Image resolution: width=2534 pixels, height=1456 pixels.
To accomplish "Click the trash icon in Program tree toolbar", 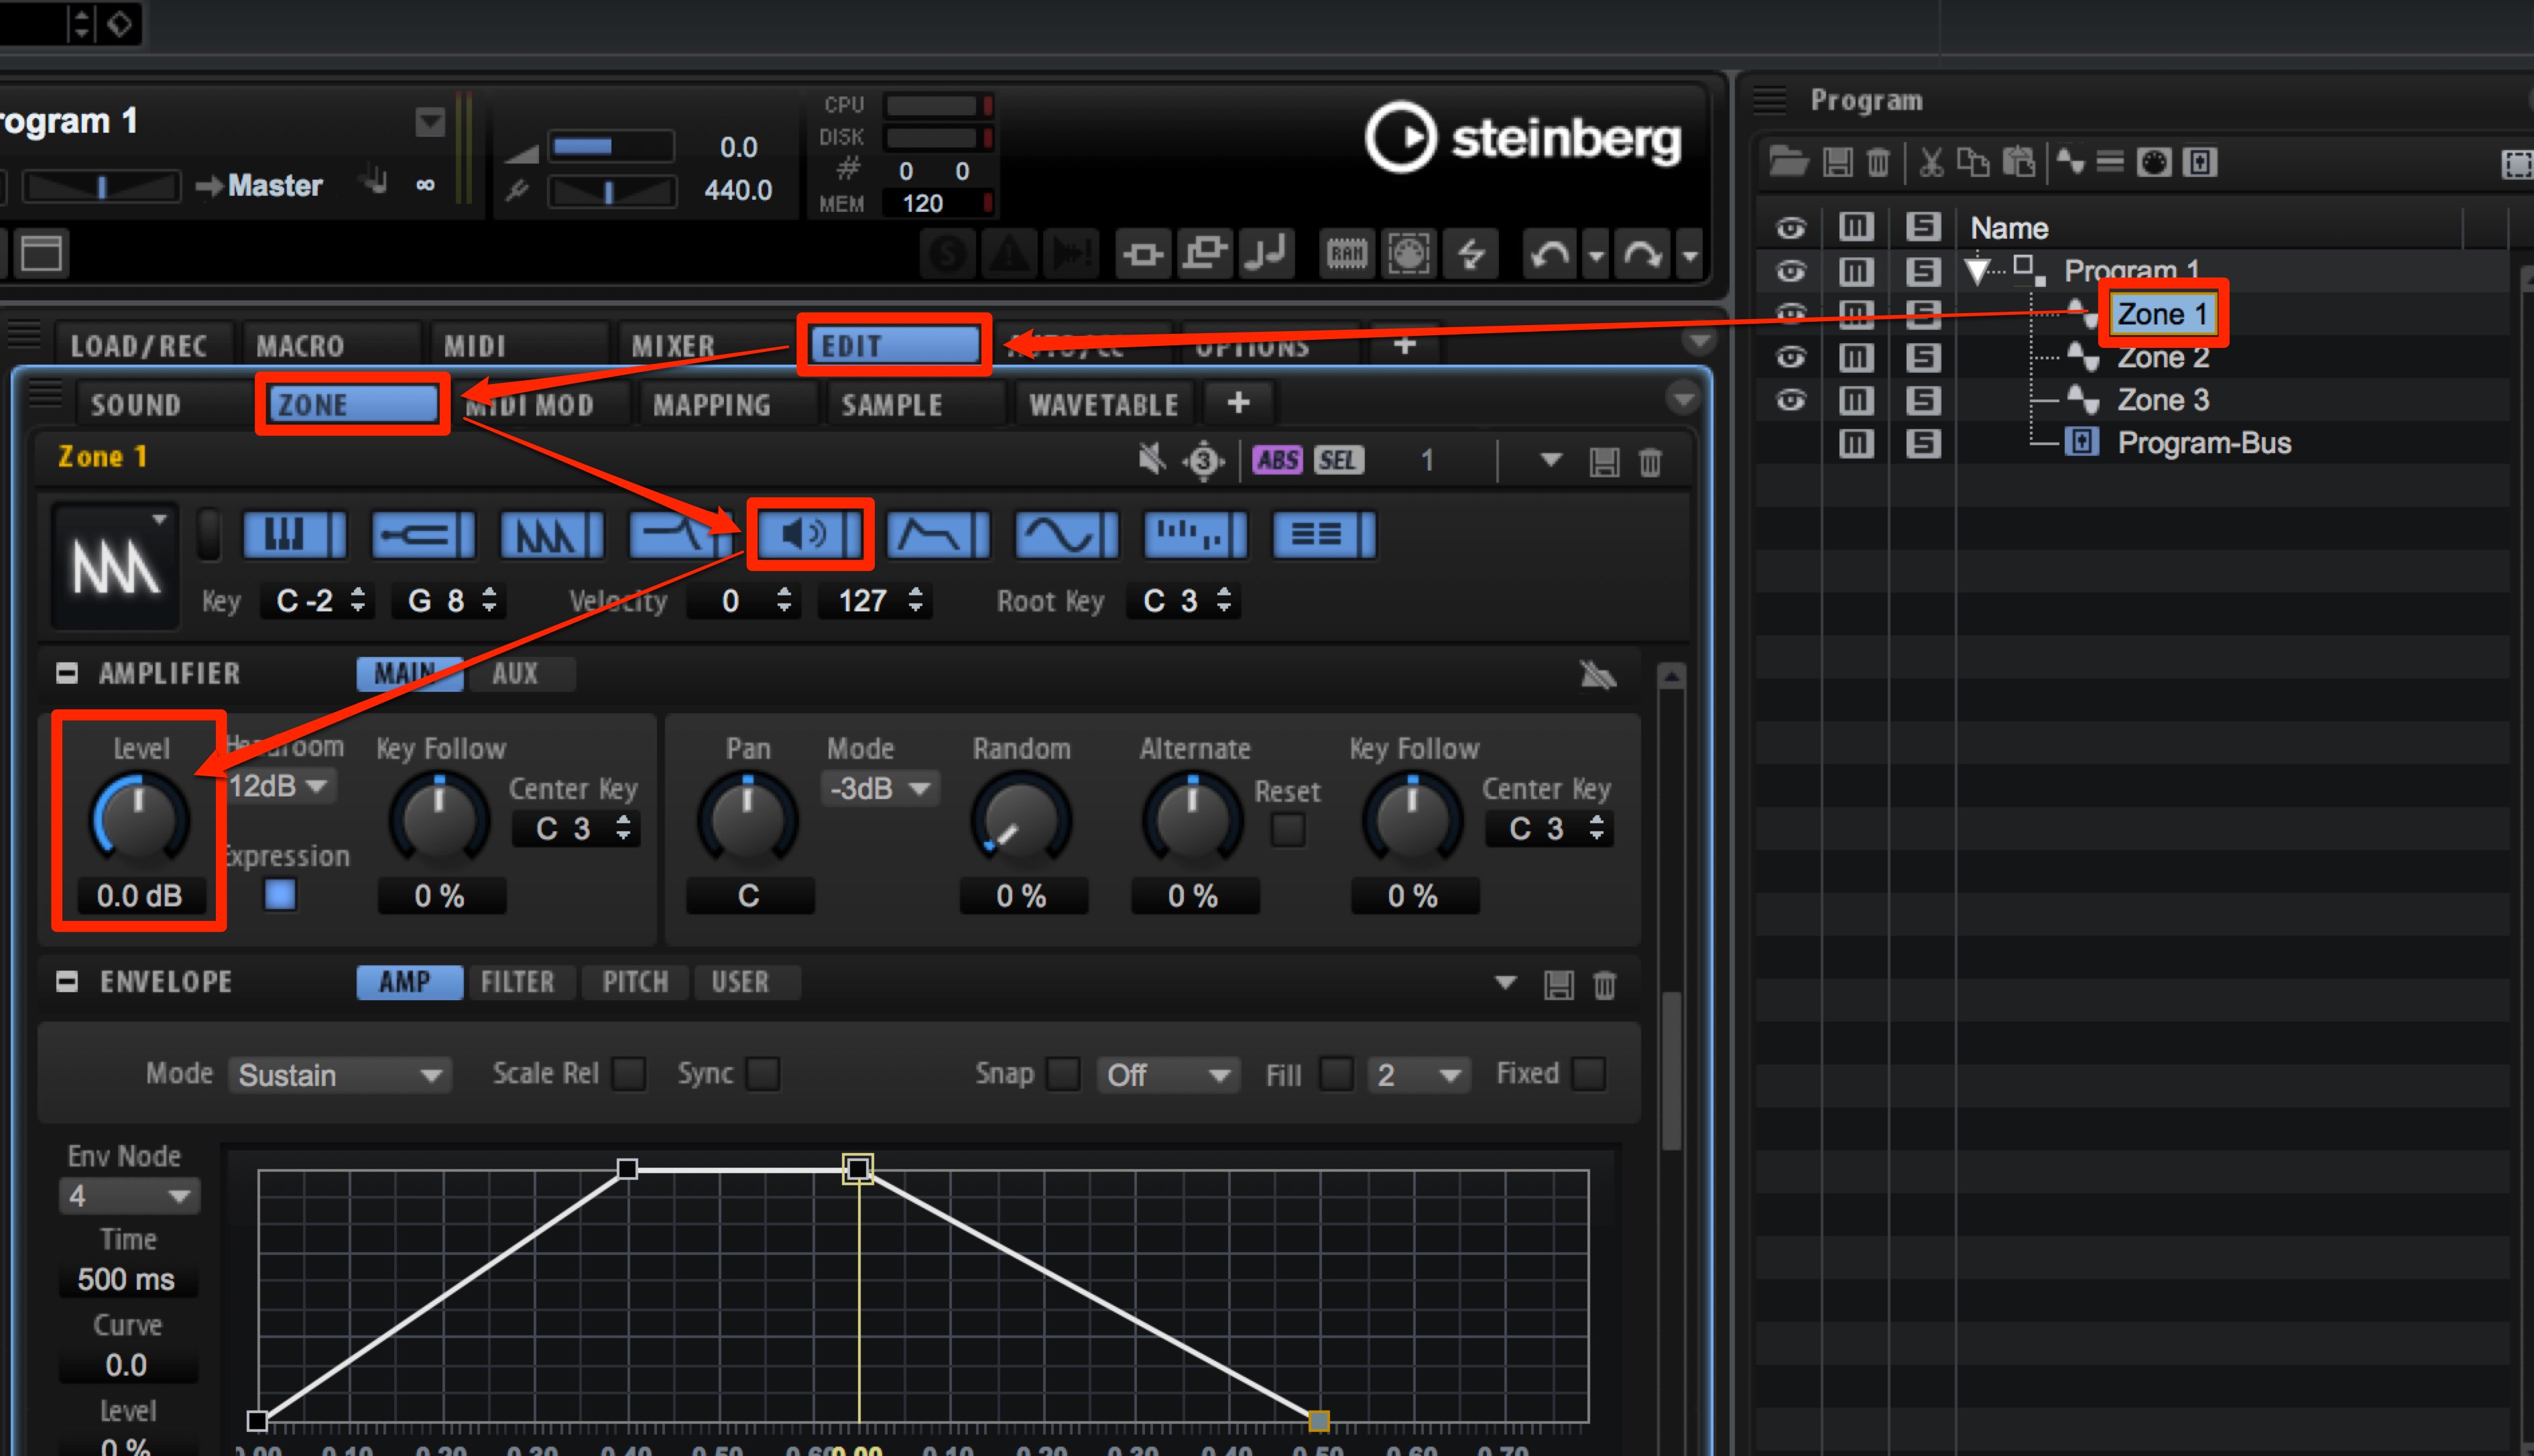I will [1879, 162].
